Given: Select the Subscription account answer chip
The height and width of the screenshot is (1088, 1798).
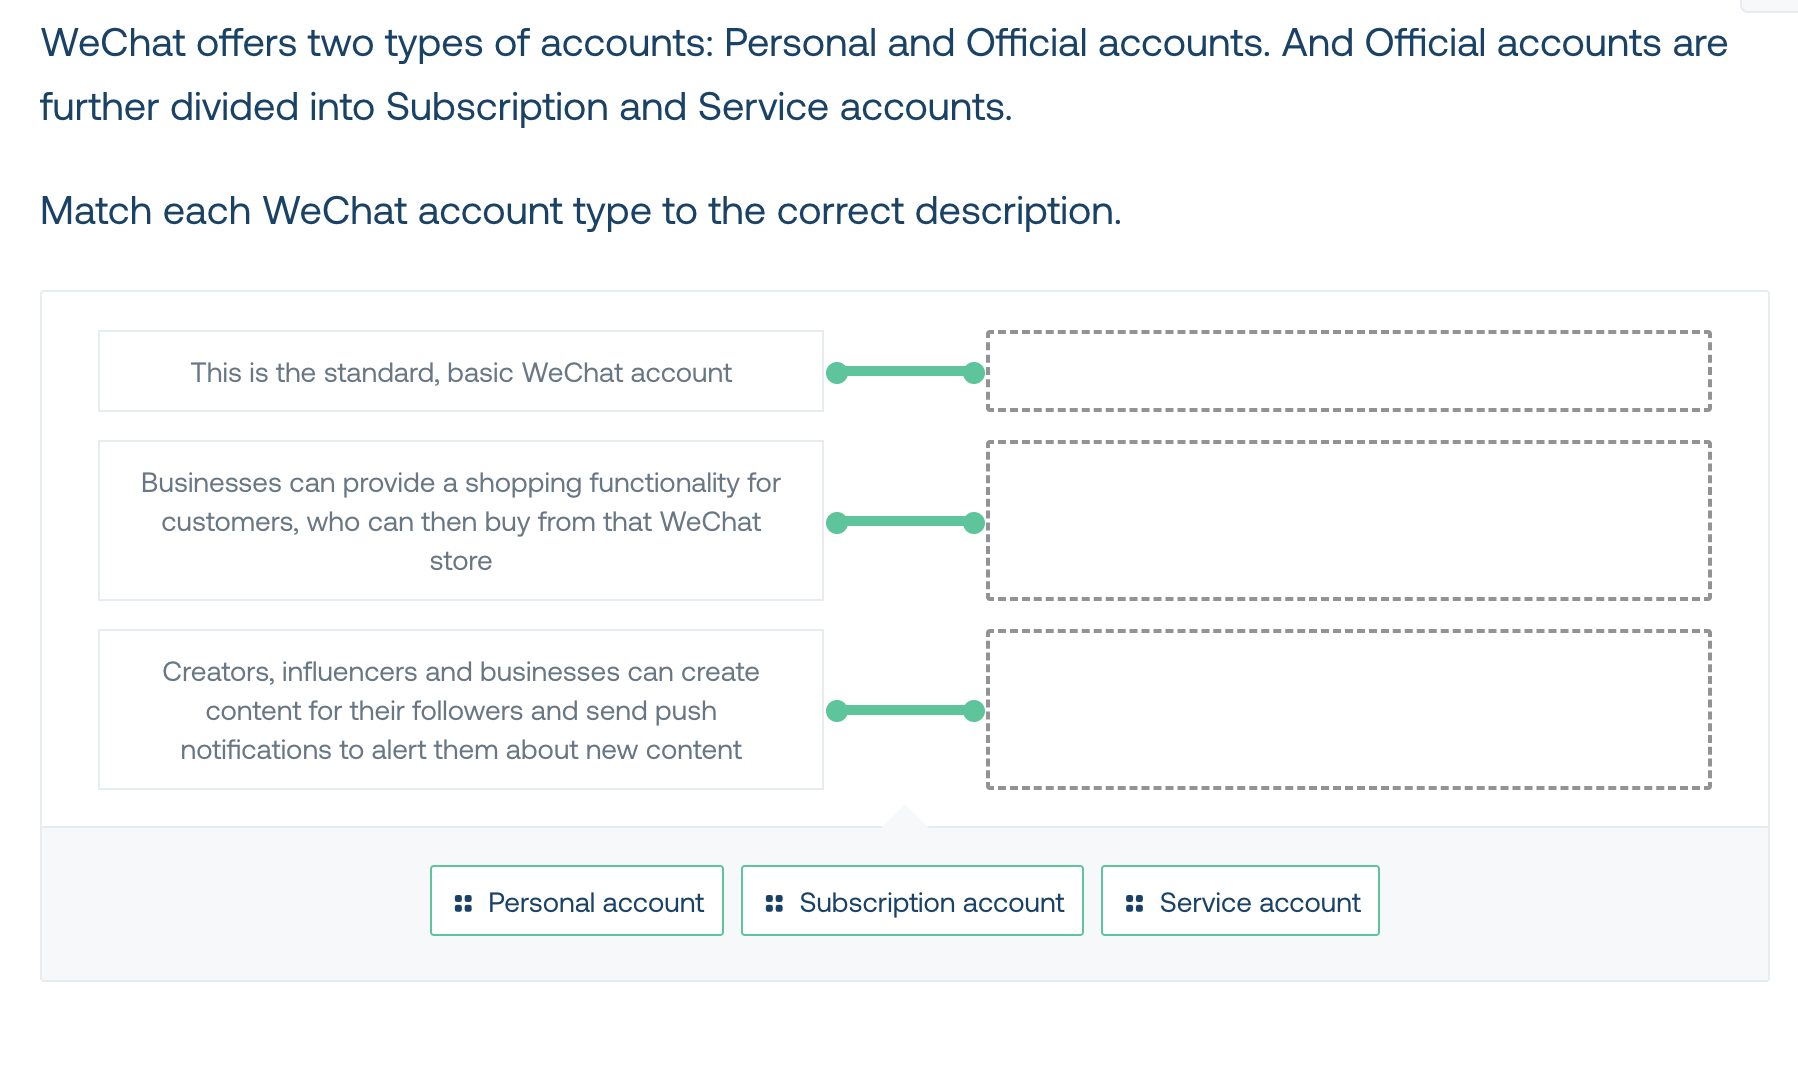Looking at the screenshot, I should (x=912, y=901).
